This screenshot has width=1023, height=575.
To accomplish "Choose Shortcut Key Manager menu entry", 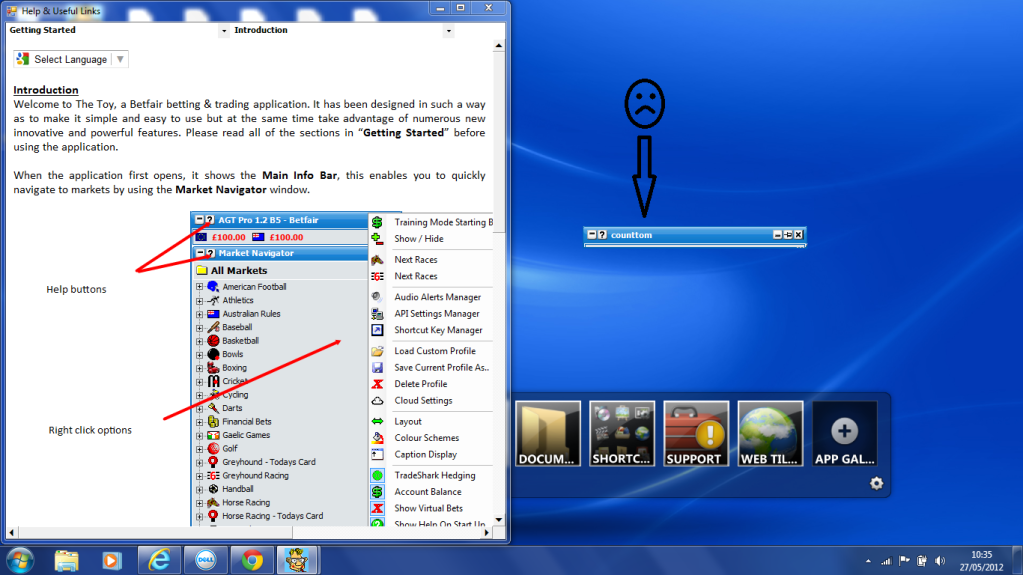I will coord(438,330).
